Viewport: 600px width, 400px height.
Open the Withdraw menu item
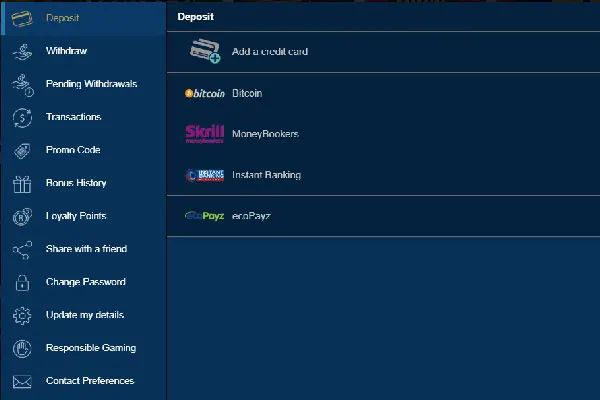(x=66, y=51)
